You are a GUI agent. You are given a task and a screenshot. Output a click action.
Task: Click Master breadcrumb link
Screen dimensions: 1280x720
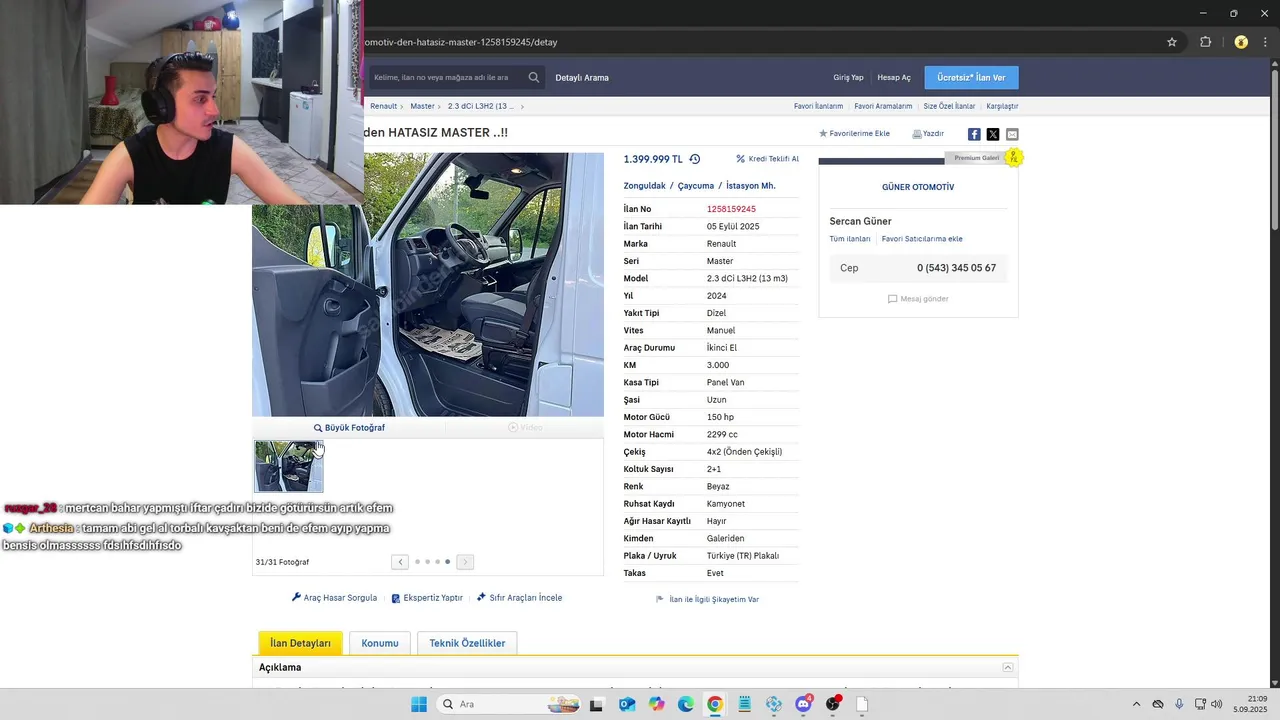[422, 106]
